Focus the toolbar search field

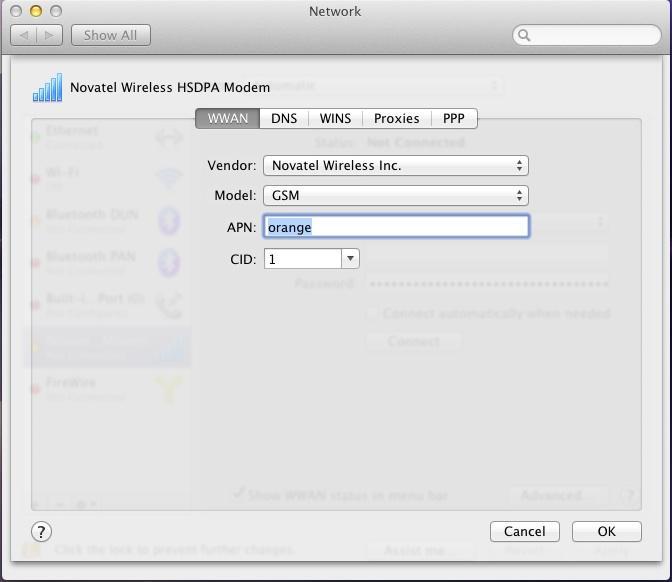tap(590, 36)
